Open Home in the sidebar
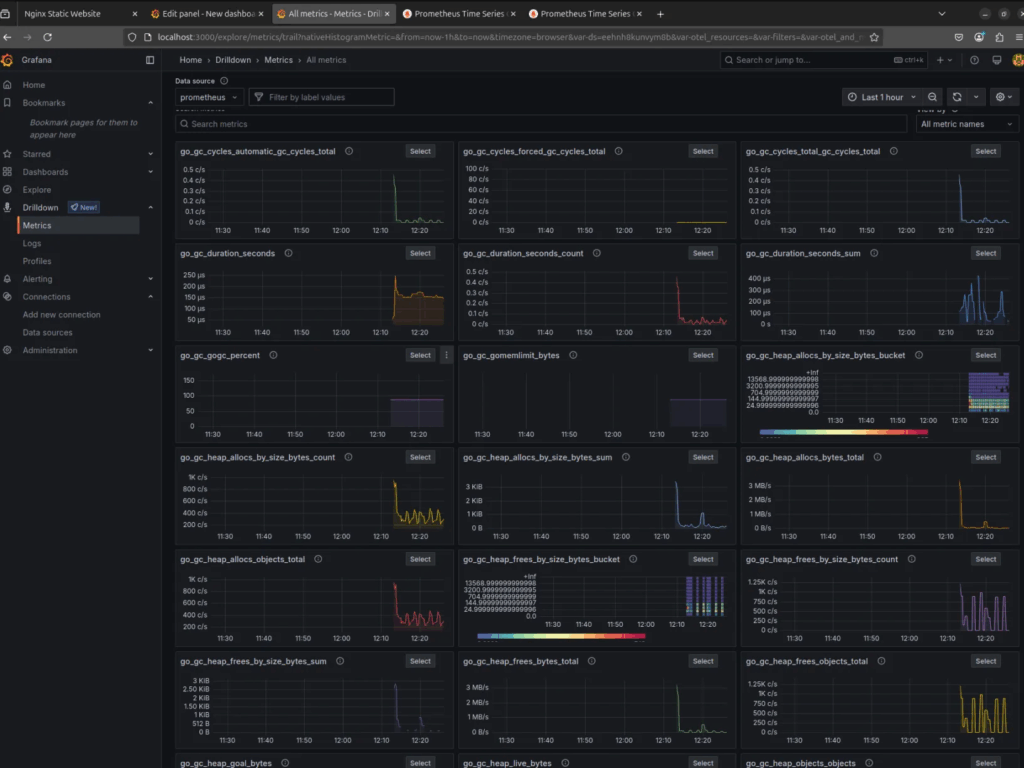 pos(34,85)
